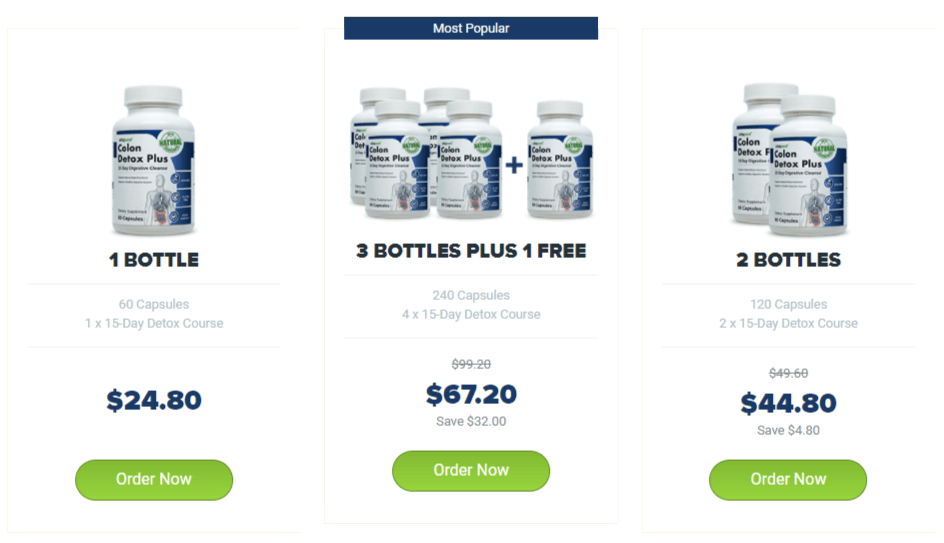Click Order Now for 3 Bottles Plus 1 Free
Screen dimensions: 944x543
pos(471,470)
